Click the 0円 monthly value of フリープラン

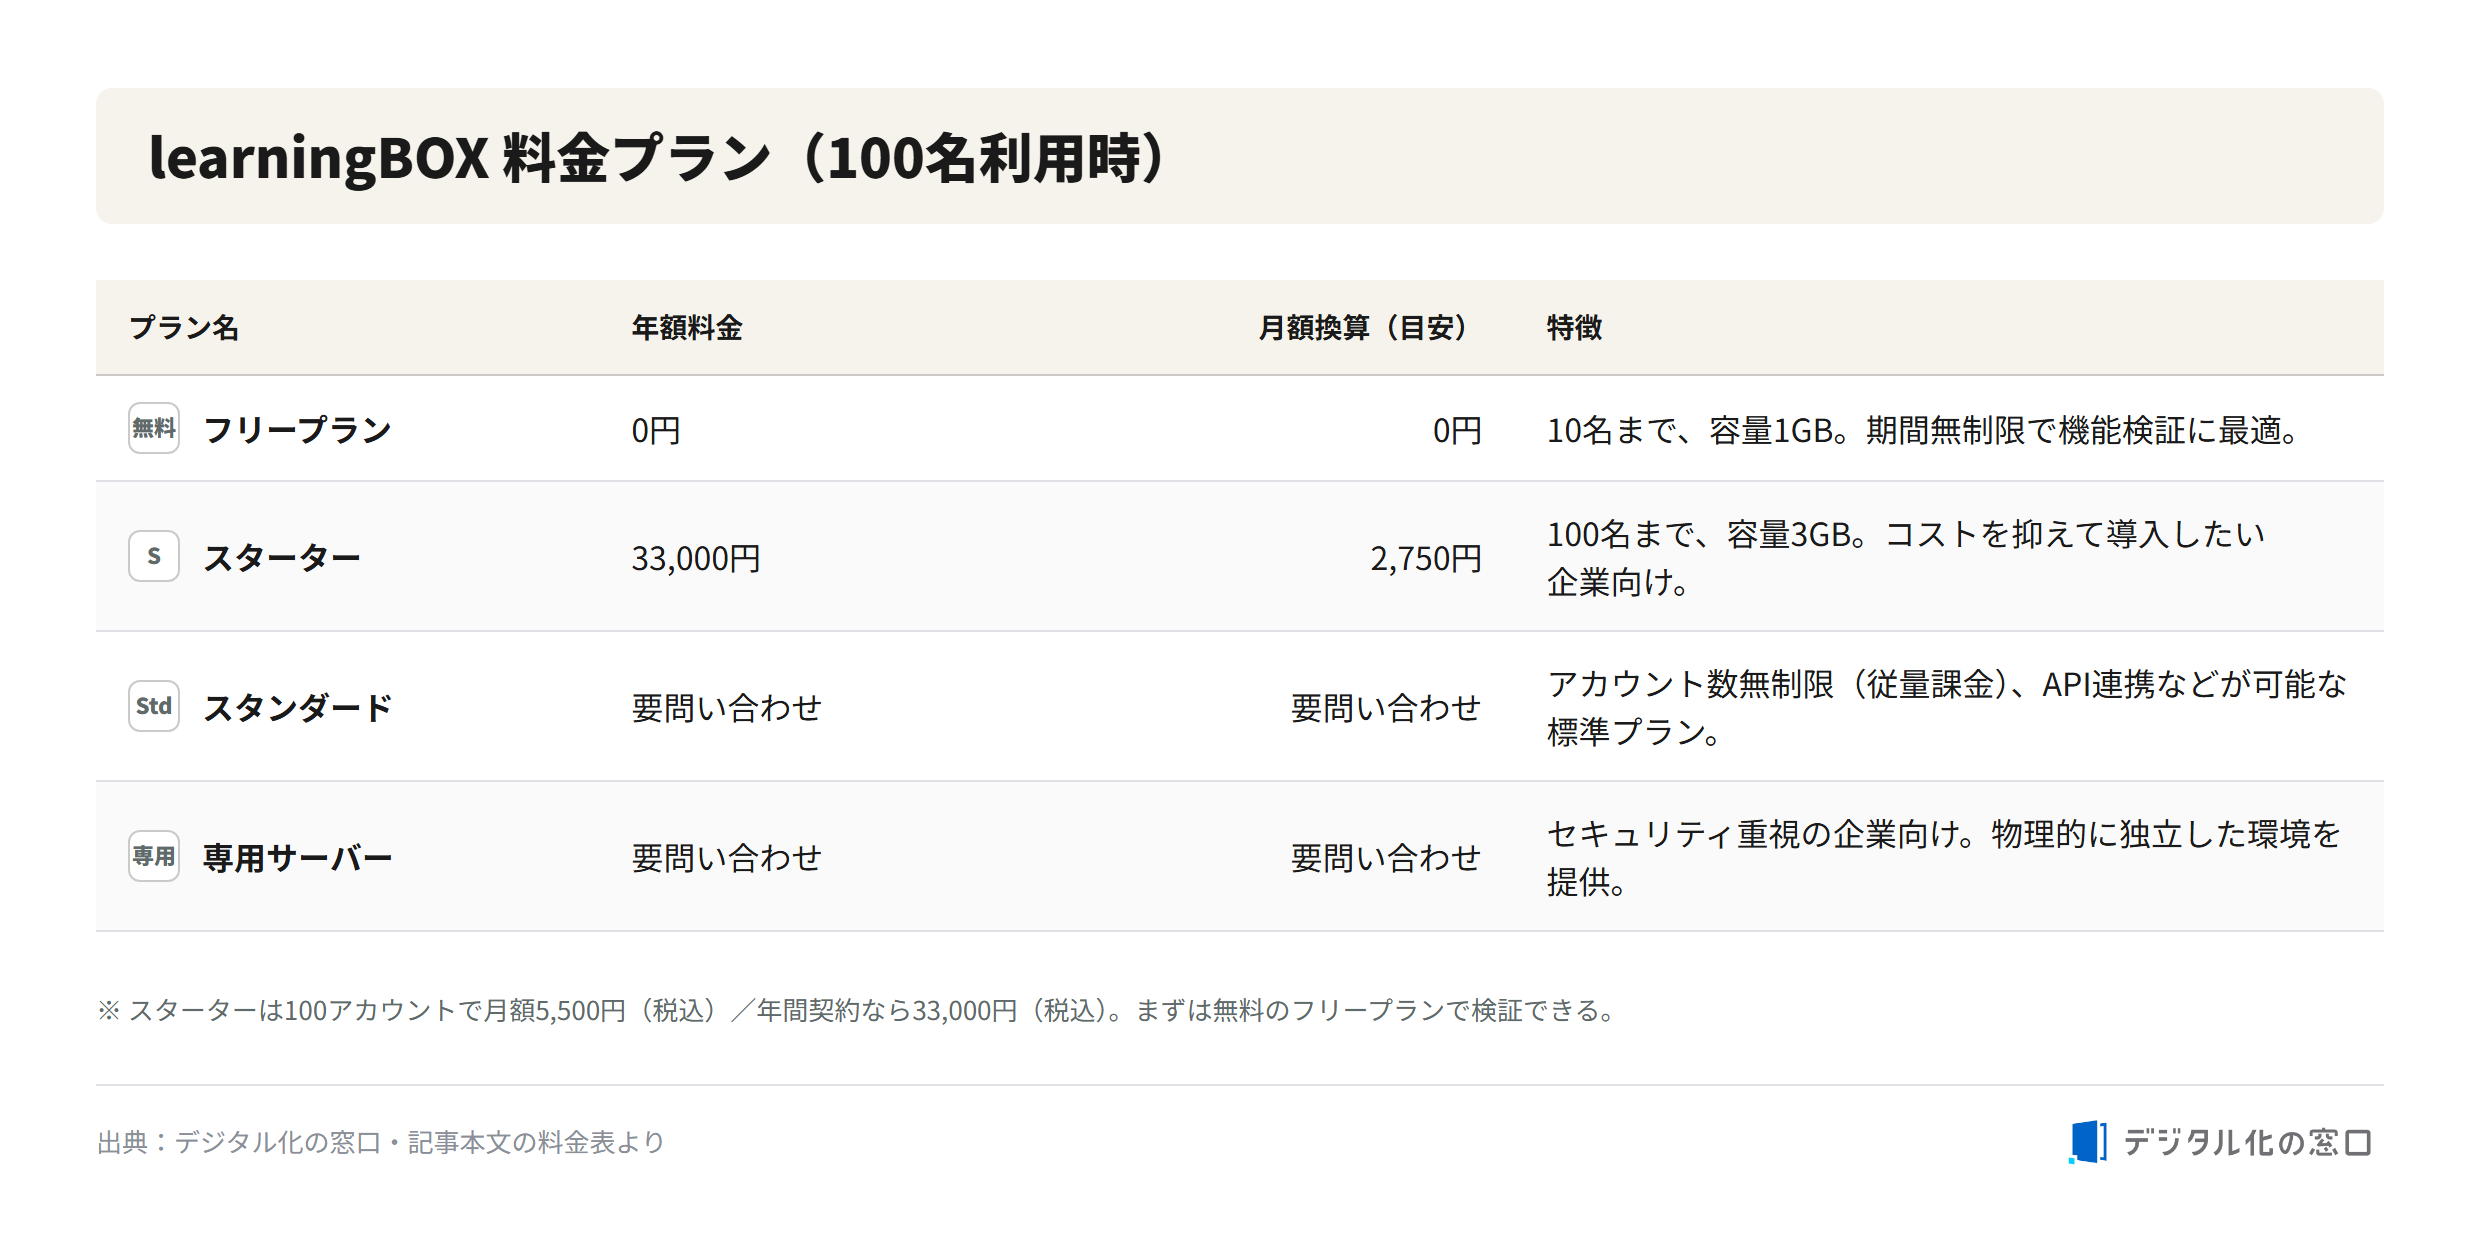pos(1457,430)
